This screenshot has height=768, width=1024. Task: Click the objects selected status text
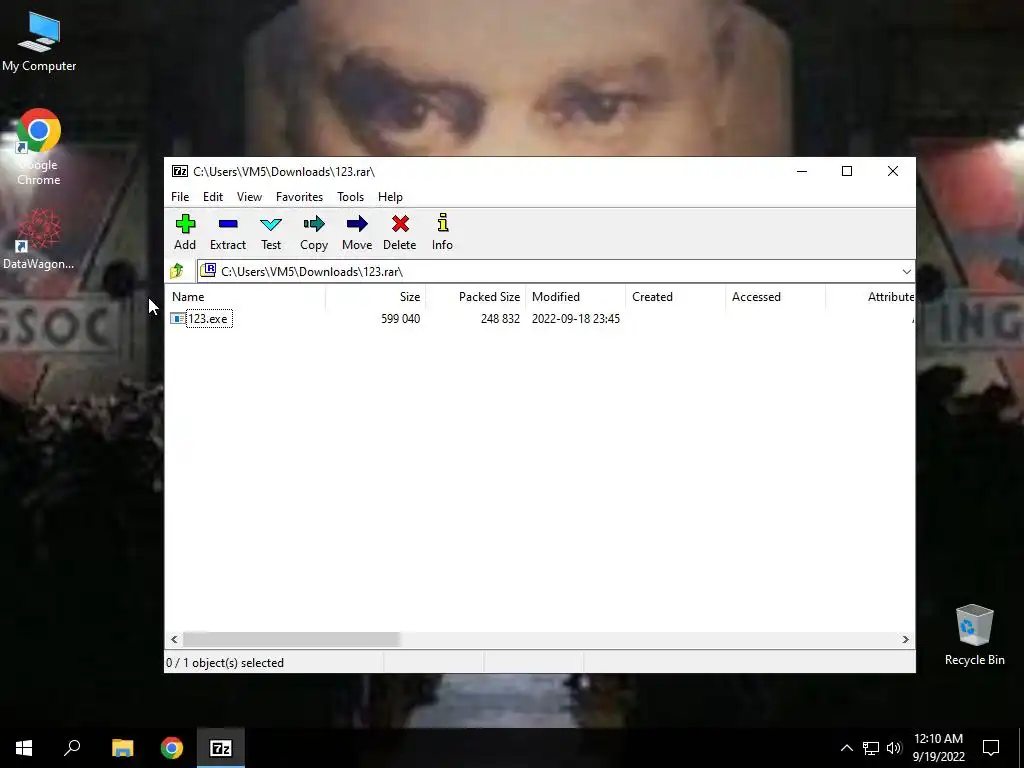(x=225, y=663)
